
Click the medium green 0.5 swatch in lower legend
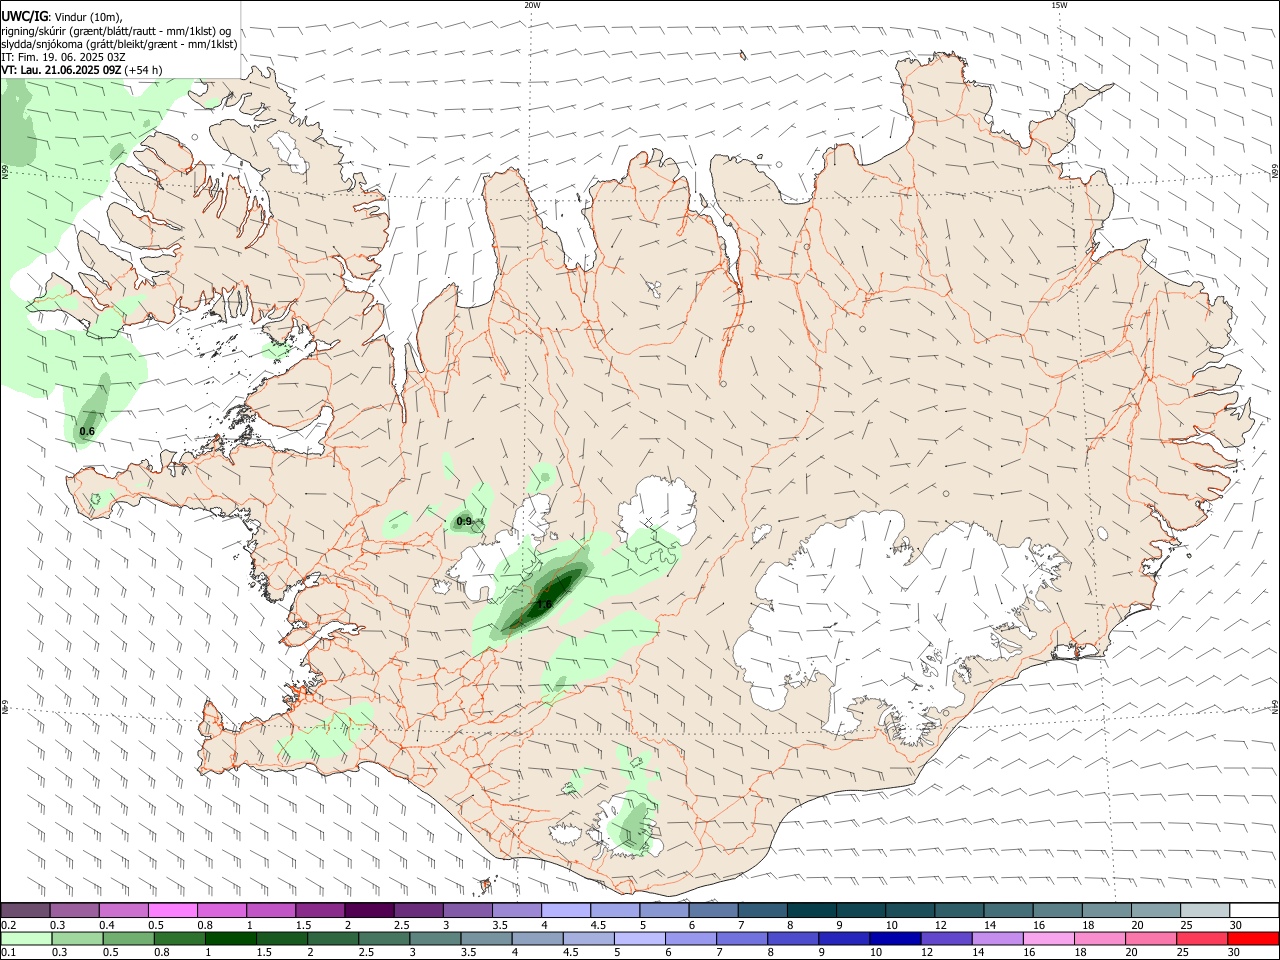(x=128, y=938)
